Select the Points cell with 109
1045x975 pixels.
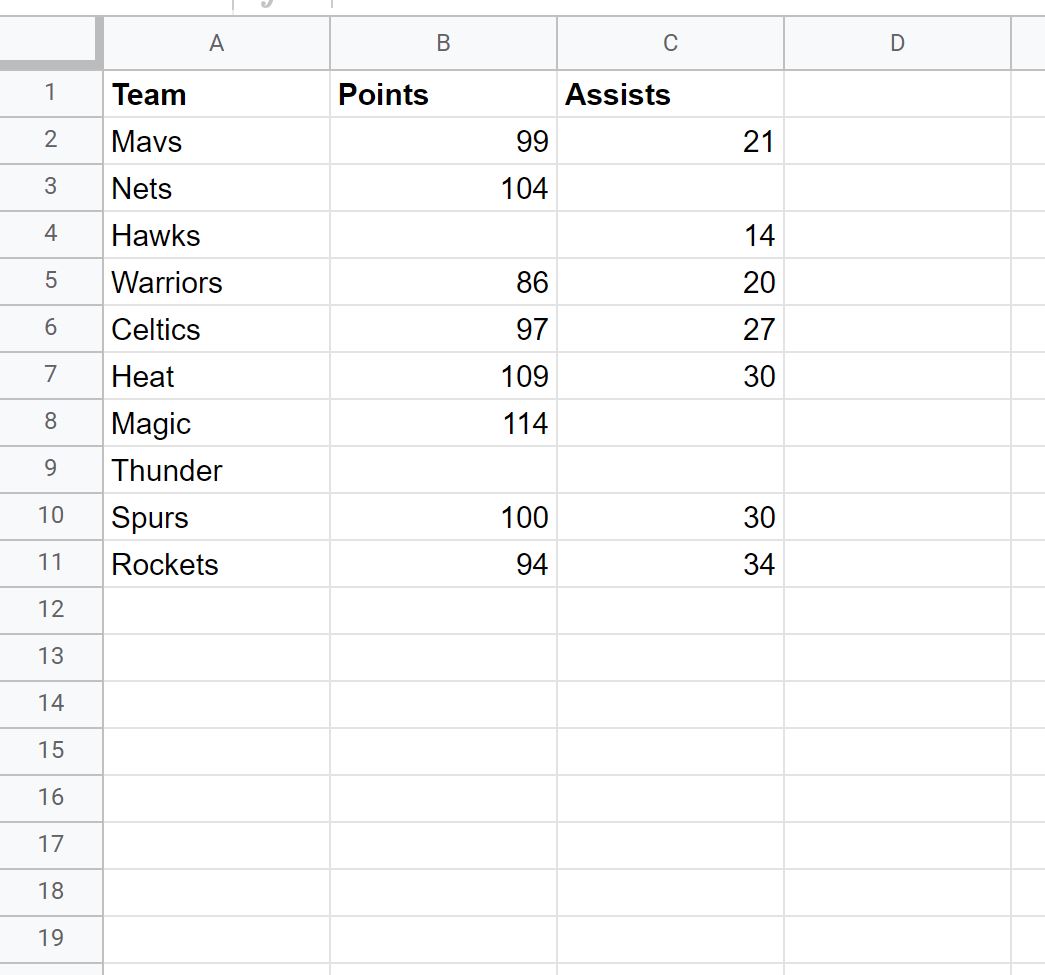(x=443, y=376)
